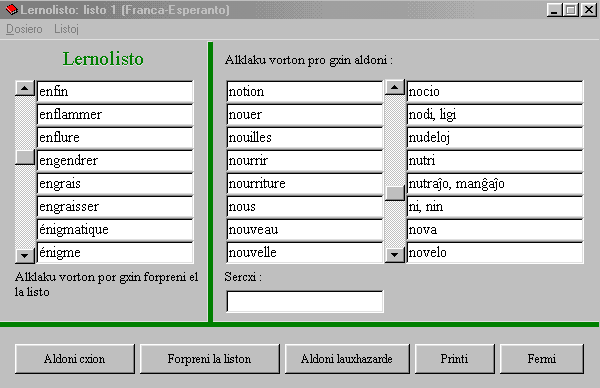Select 'énigmatique' in the Lernolisto list
Viewport: 600px width, 388px height.
(115, 229)
